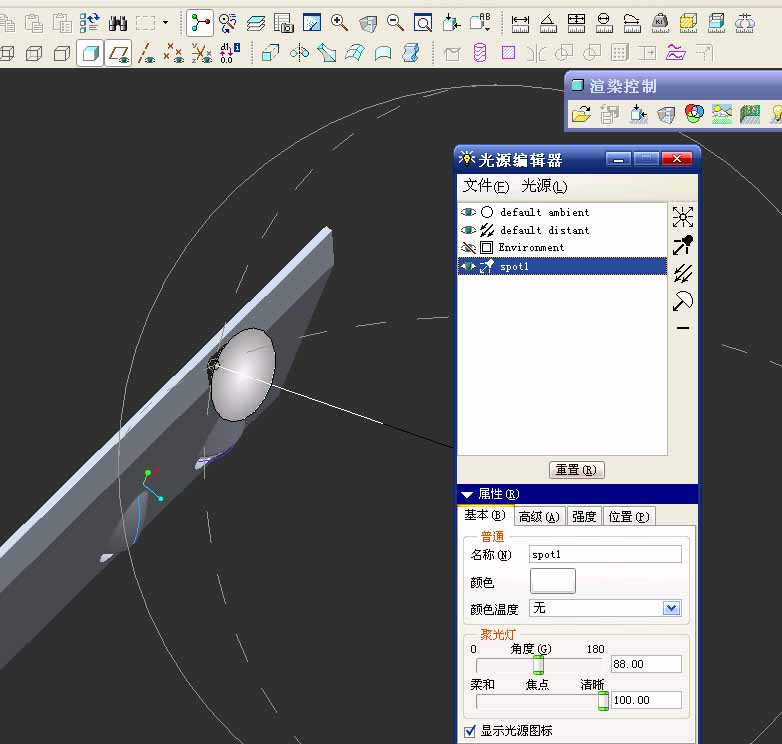Toggle the spin center icon
The height and width of the screenshot is (744, 782).
coord(200,23)
